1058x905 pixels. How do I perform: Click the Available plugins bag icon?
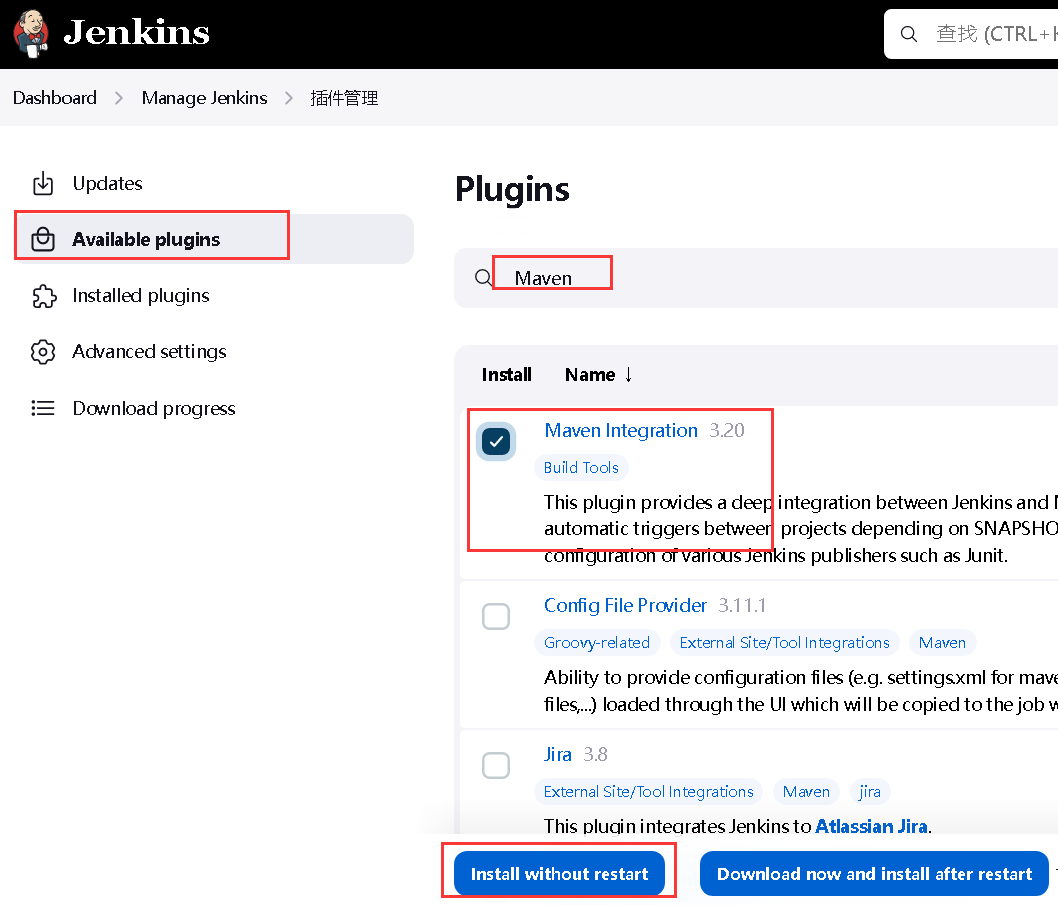click(43, 239)
